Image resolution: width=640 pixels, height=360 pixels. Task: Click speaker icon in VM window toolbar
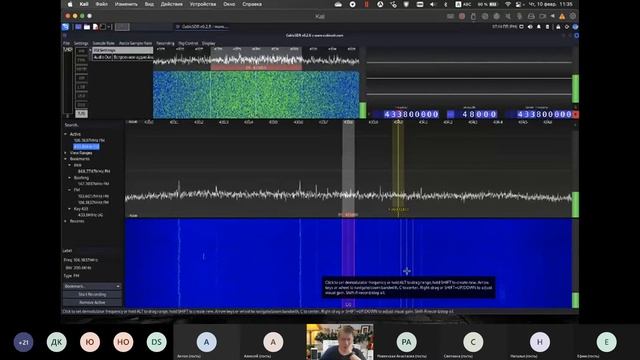pyautogui.click(x=508, y=16)
